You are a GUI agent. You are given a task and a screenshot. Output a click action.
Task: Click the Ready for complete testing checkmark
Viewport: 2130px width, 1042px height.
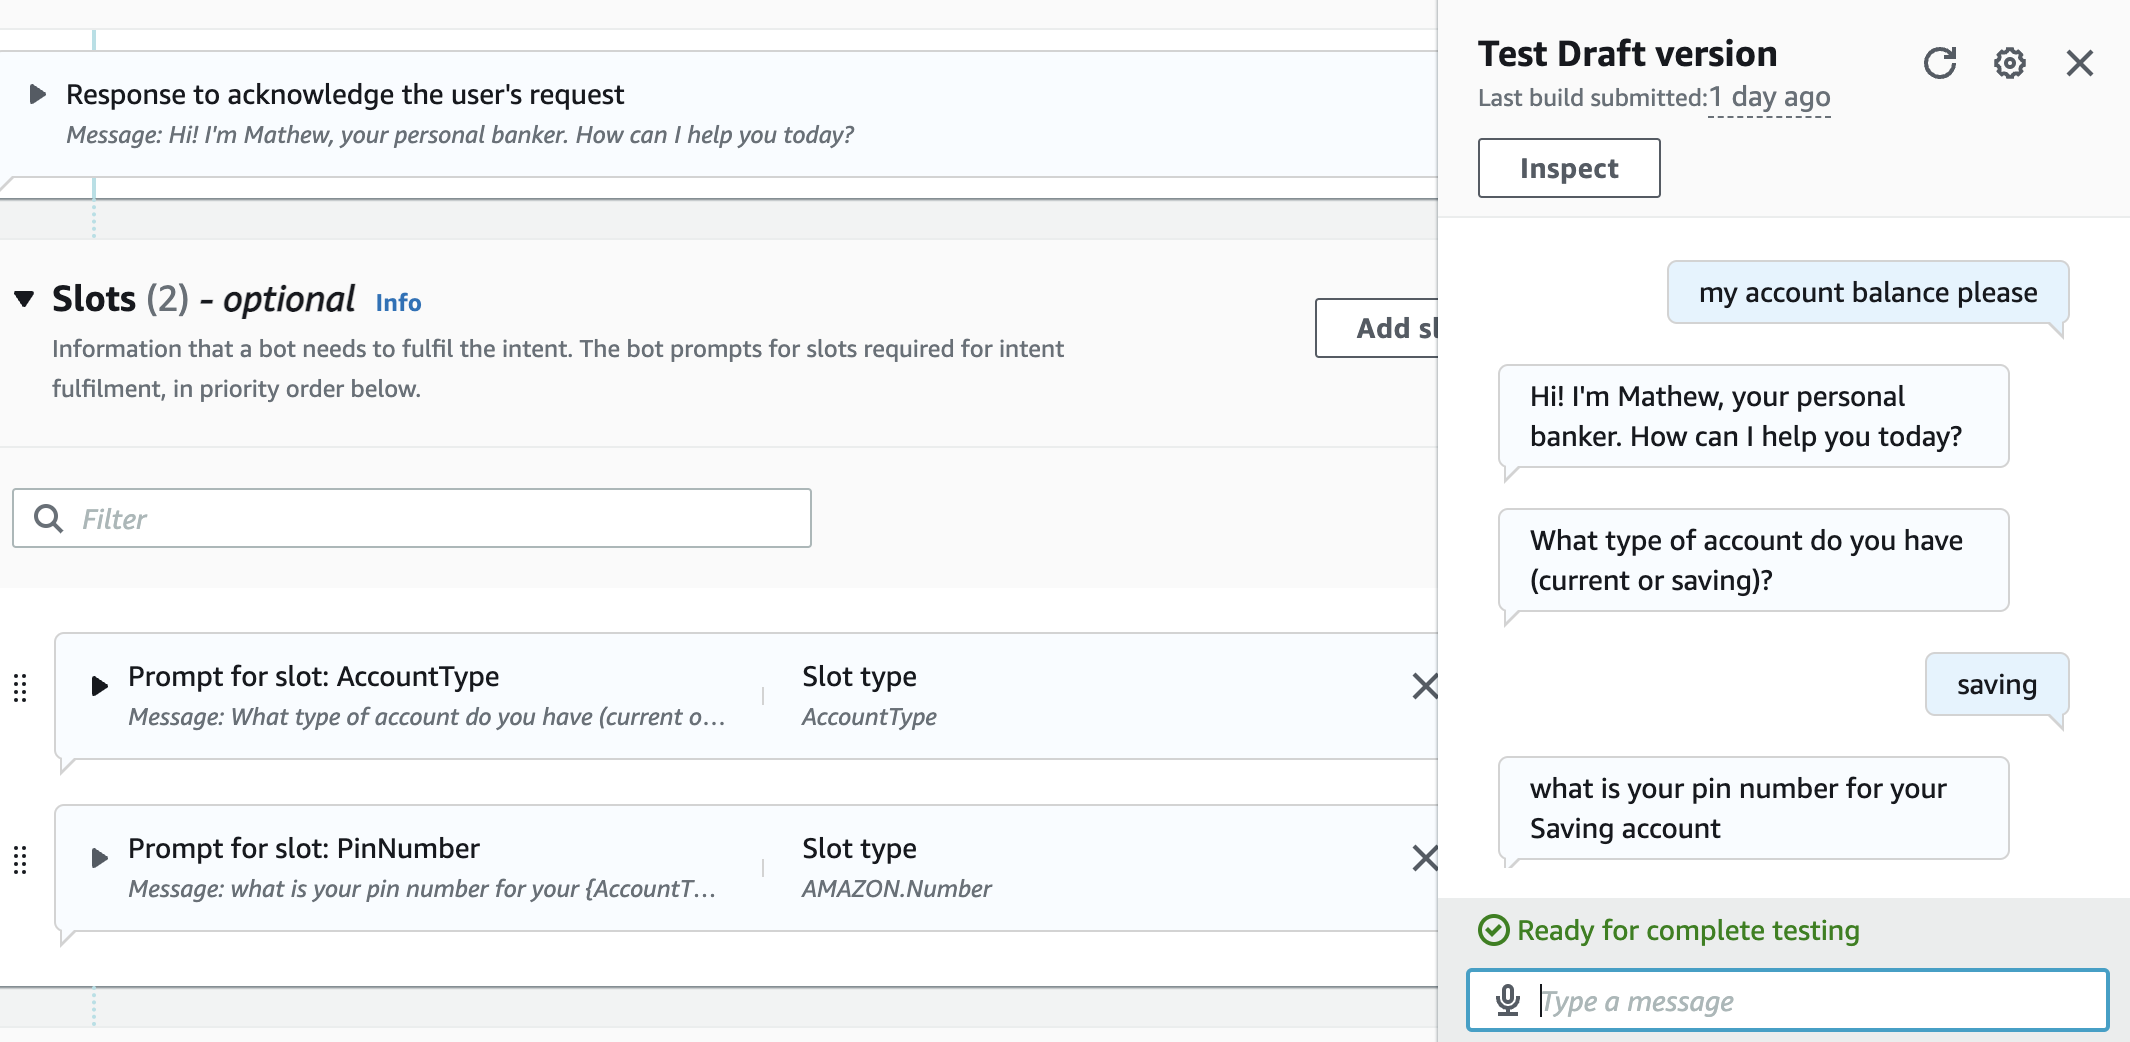coord(1493,930)
